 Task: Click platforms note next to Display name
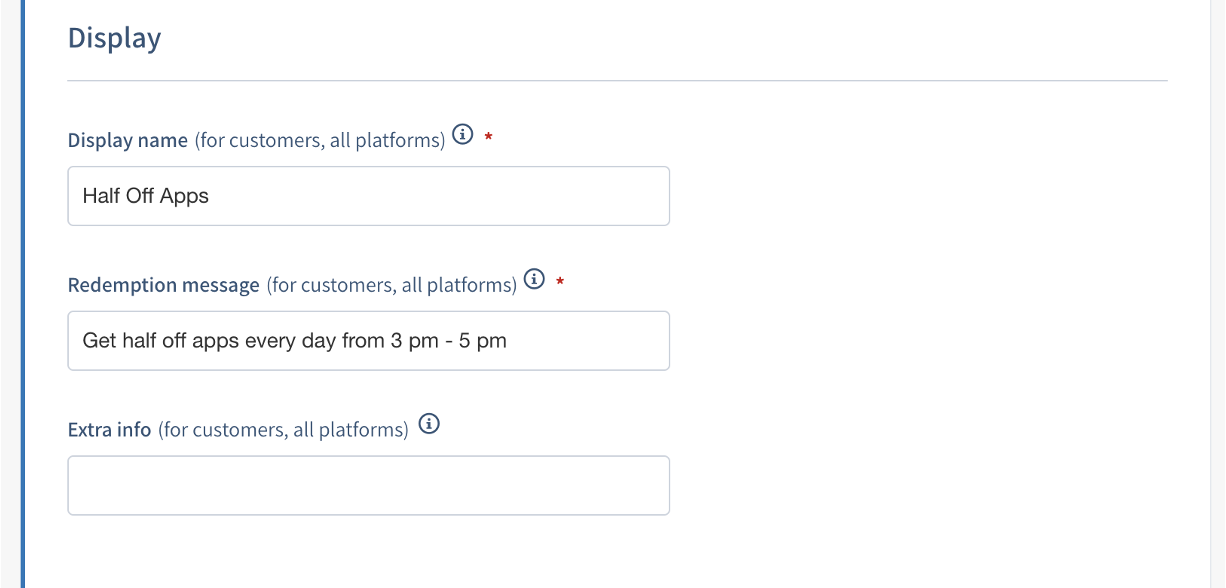coord(320,140)
